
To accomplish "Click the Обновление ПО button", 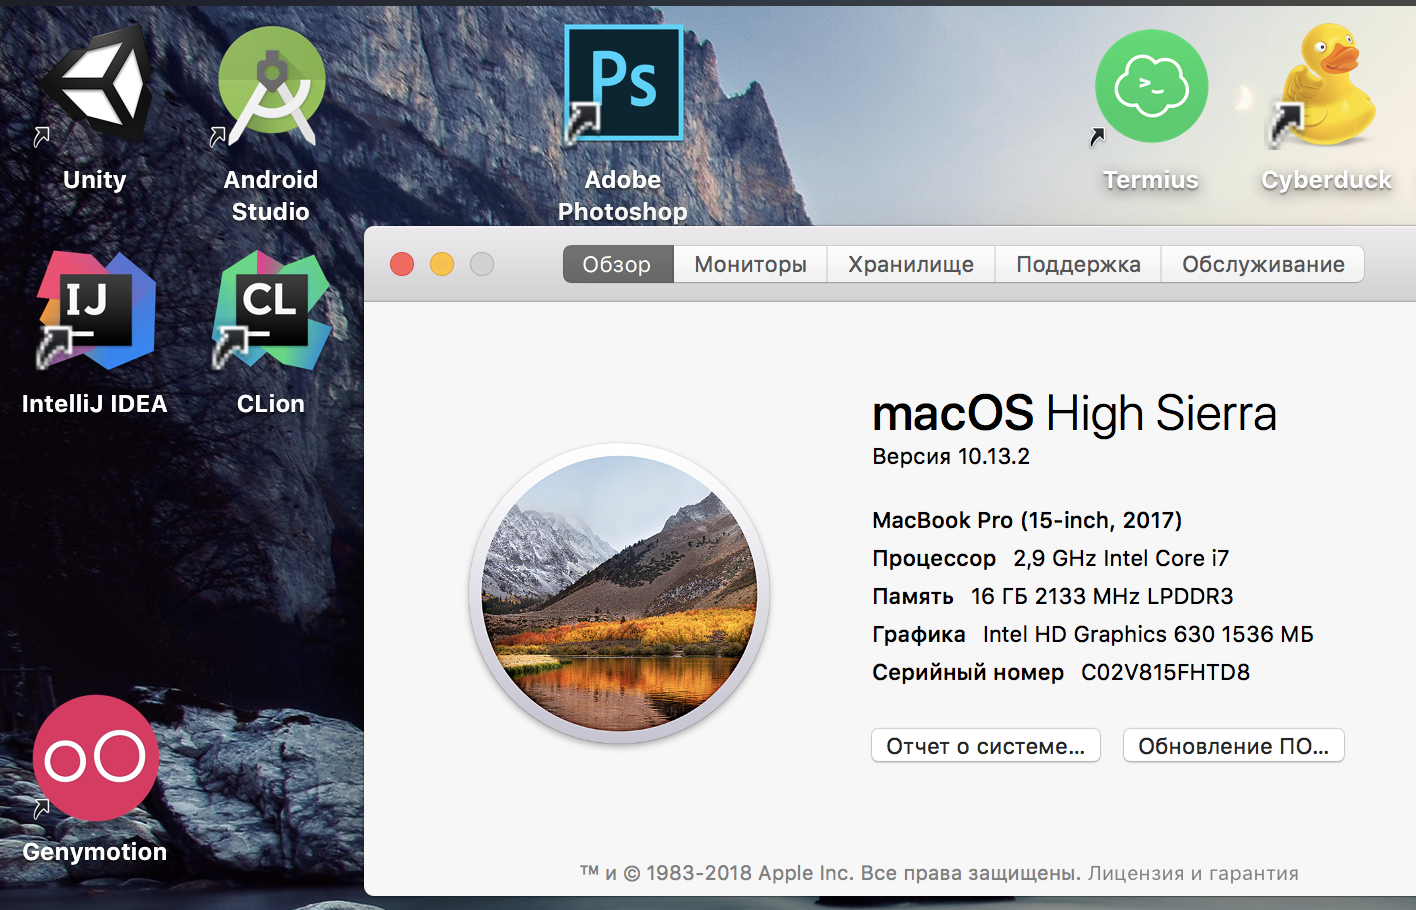I will [1234, 746].
